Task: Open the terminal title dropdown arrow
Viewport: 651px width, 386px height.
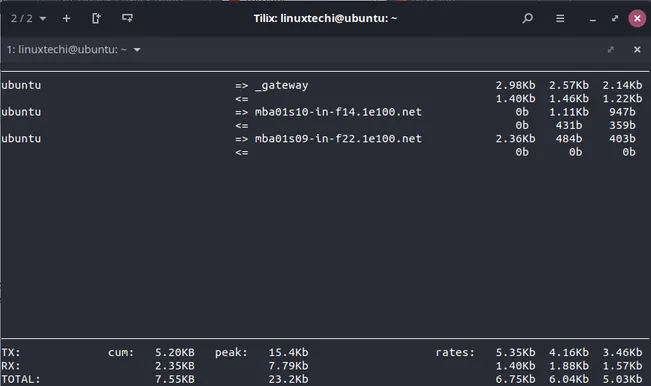Action: 137,50
